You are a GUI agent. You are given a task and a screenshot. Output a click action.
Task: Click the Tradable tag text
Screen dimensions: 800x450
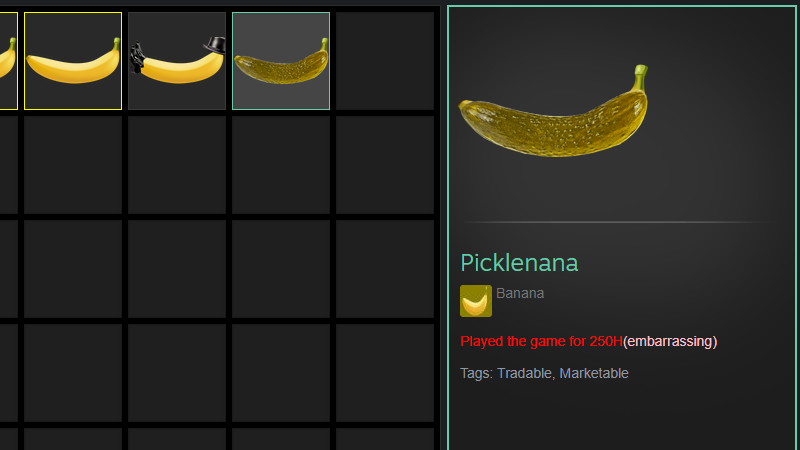coord(524,373)
